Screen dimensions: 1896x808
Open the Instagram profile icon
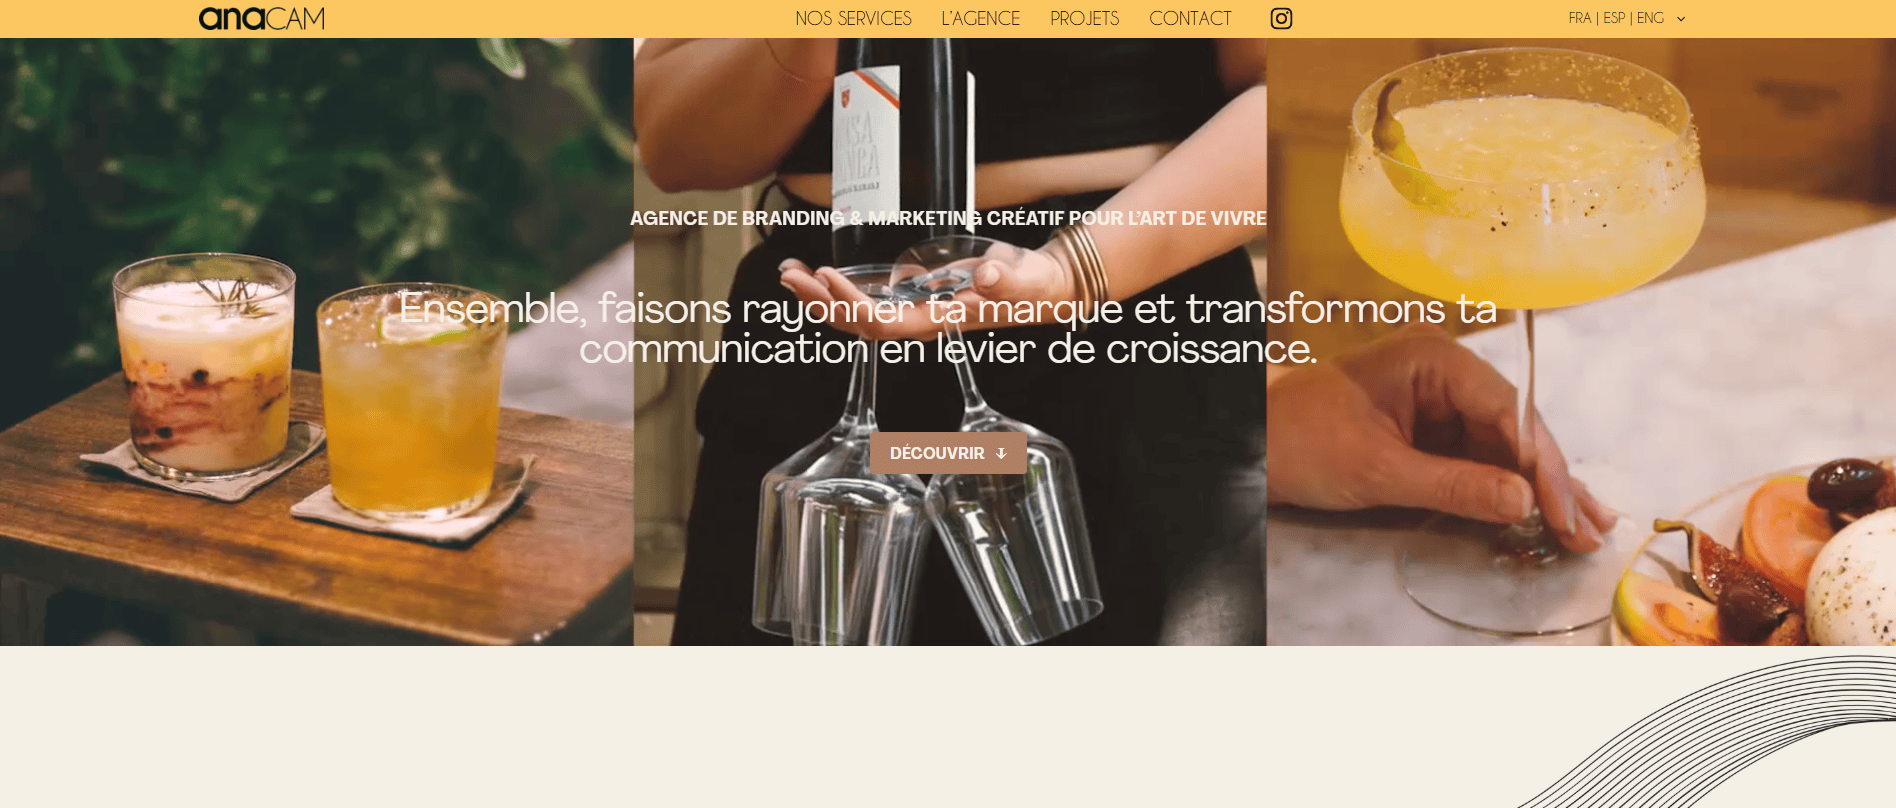click(x=1281, y=18)
